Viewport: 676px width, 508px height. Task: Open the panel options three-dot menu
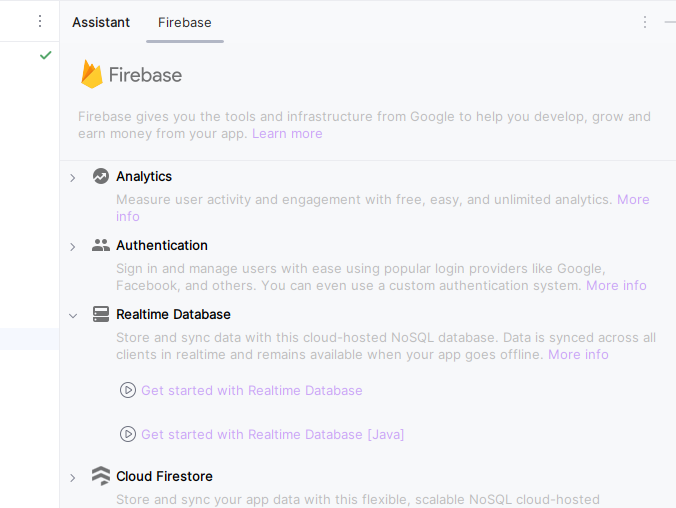(645, 22)
